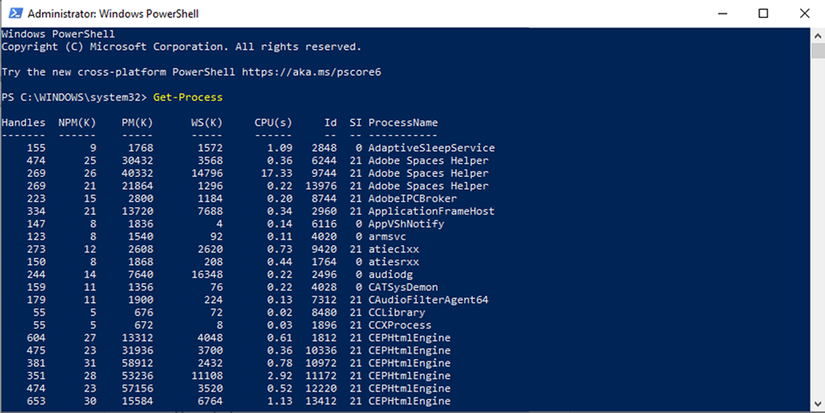Click the AdaptiveSleepService process name
This screenshot has width=825, height=413.
pyautogui.click(x=431, y=148)
